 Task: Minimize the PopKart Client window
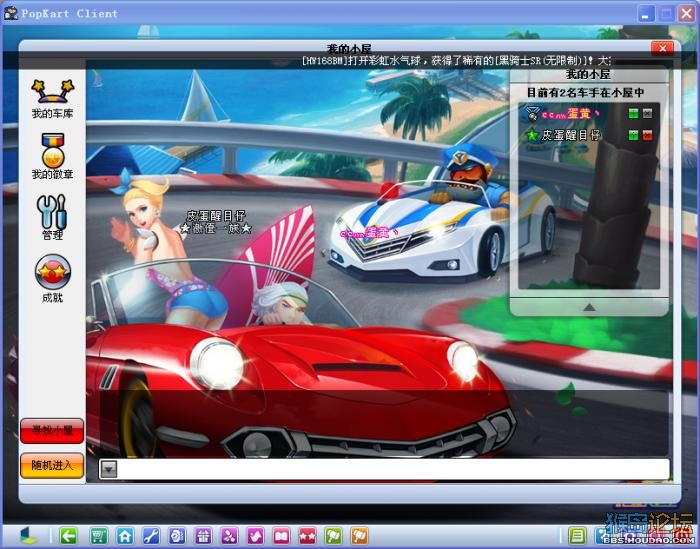(646, 13)
